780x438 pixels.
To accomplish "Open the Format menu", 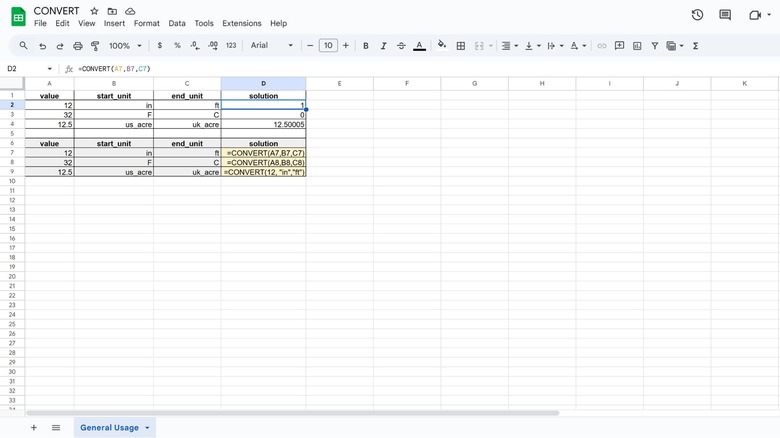I will tap(147, 23).
